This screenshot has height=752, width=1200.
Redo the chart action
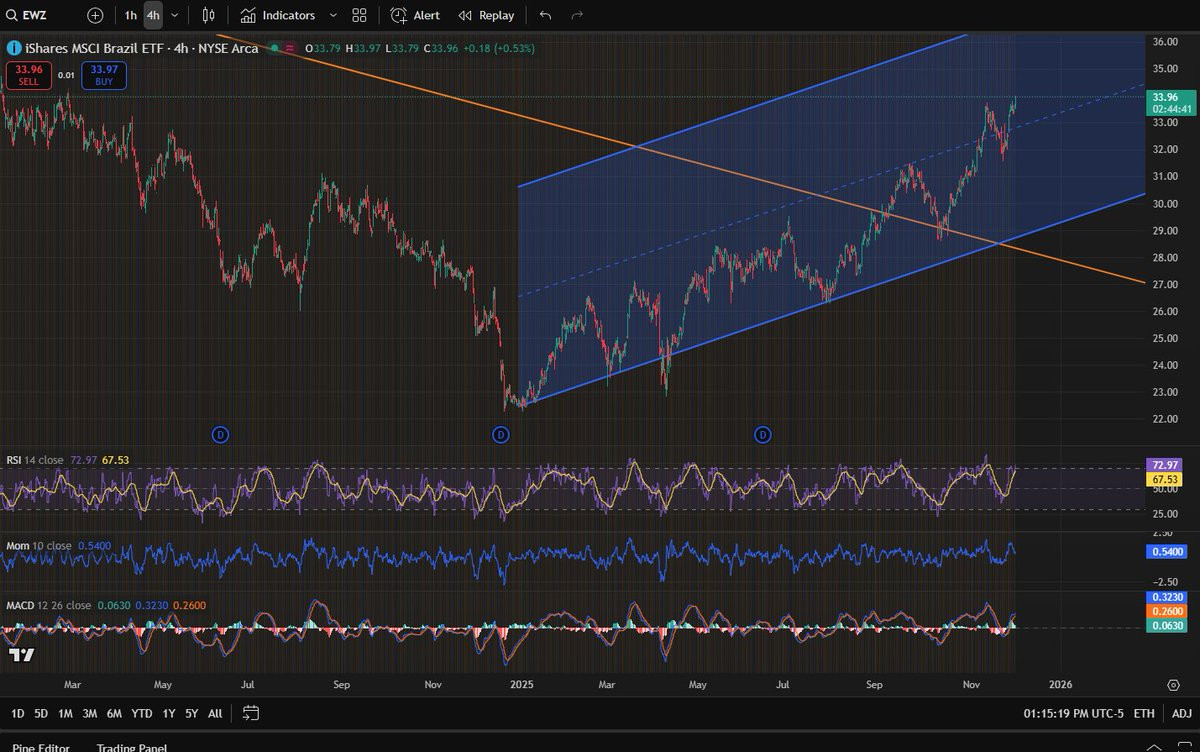[x=577, y=15]
